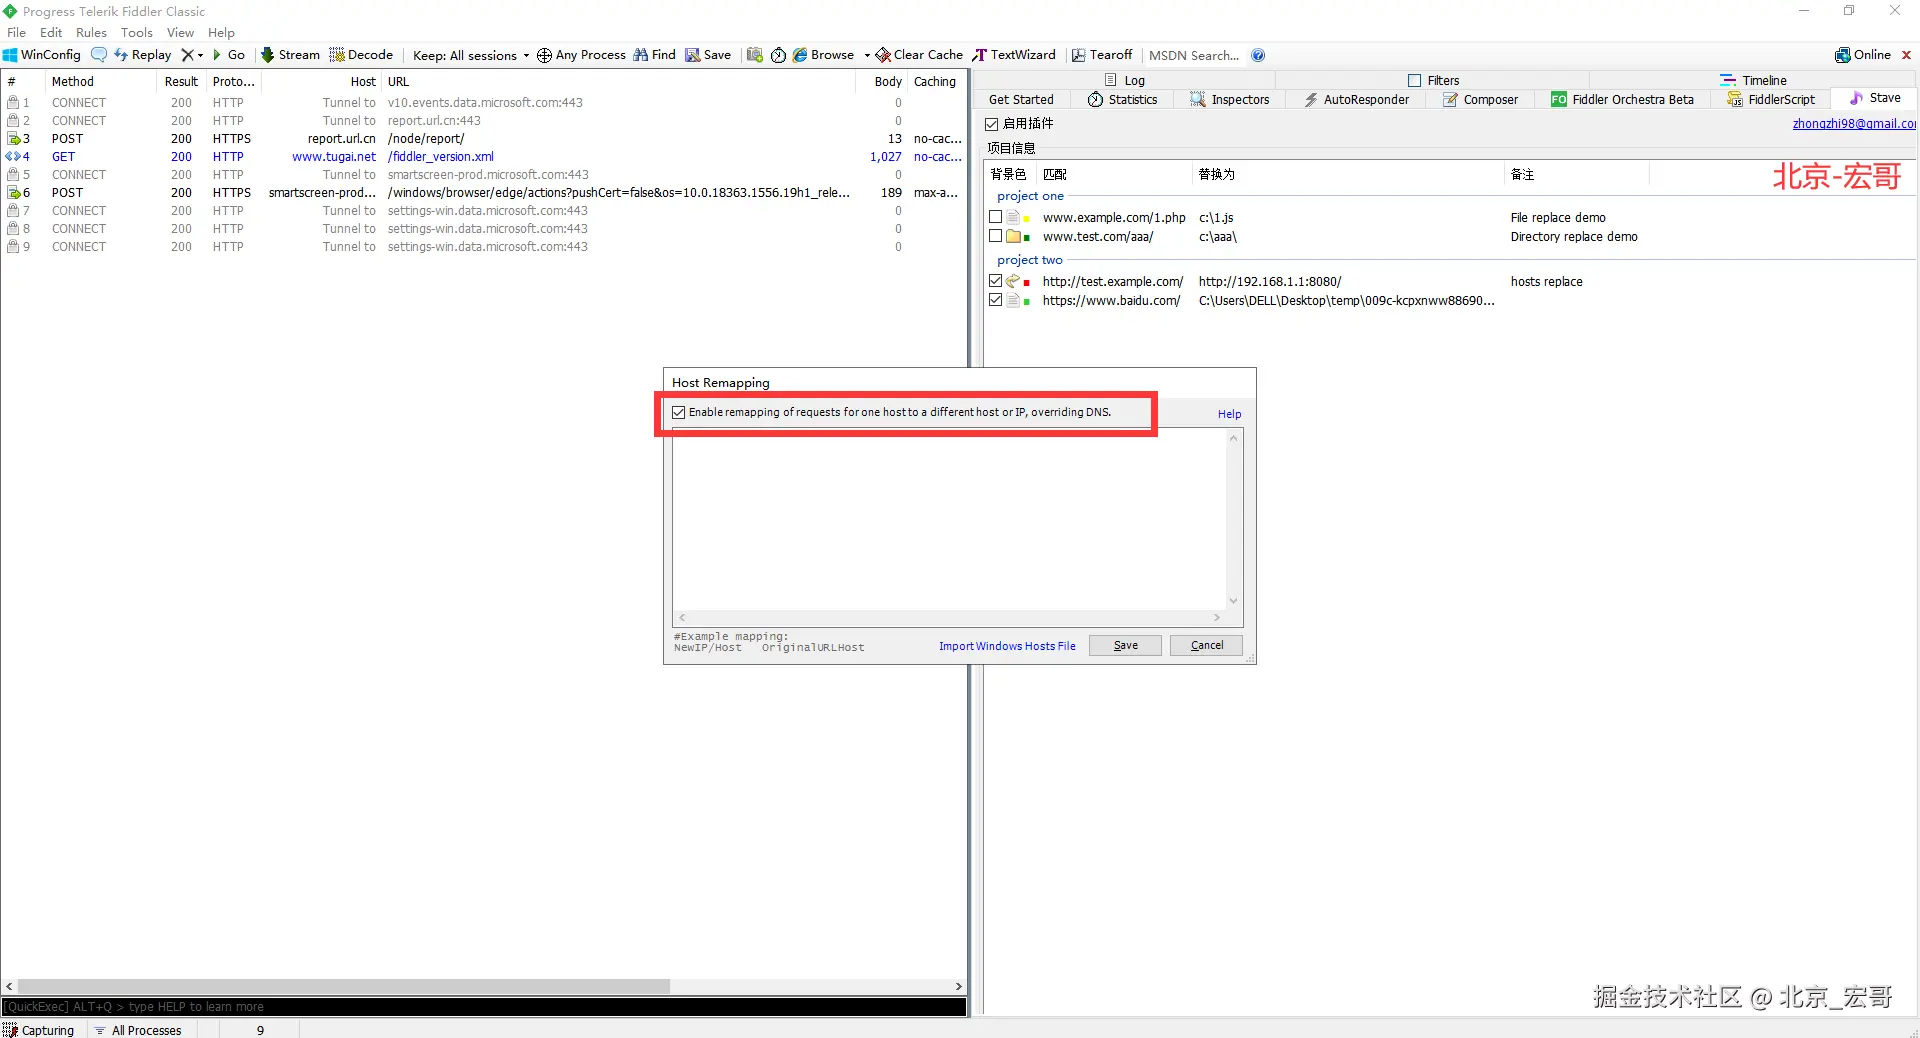The image size is (1920, 1038).
Task: Select the session 1 CONNECT lock icon
Action: coord(13,103)
